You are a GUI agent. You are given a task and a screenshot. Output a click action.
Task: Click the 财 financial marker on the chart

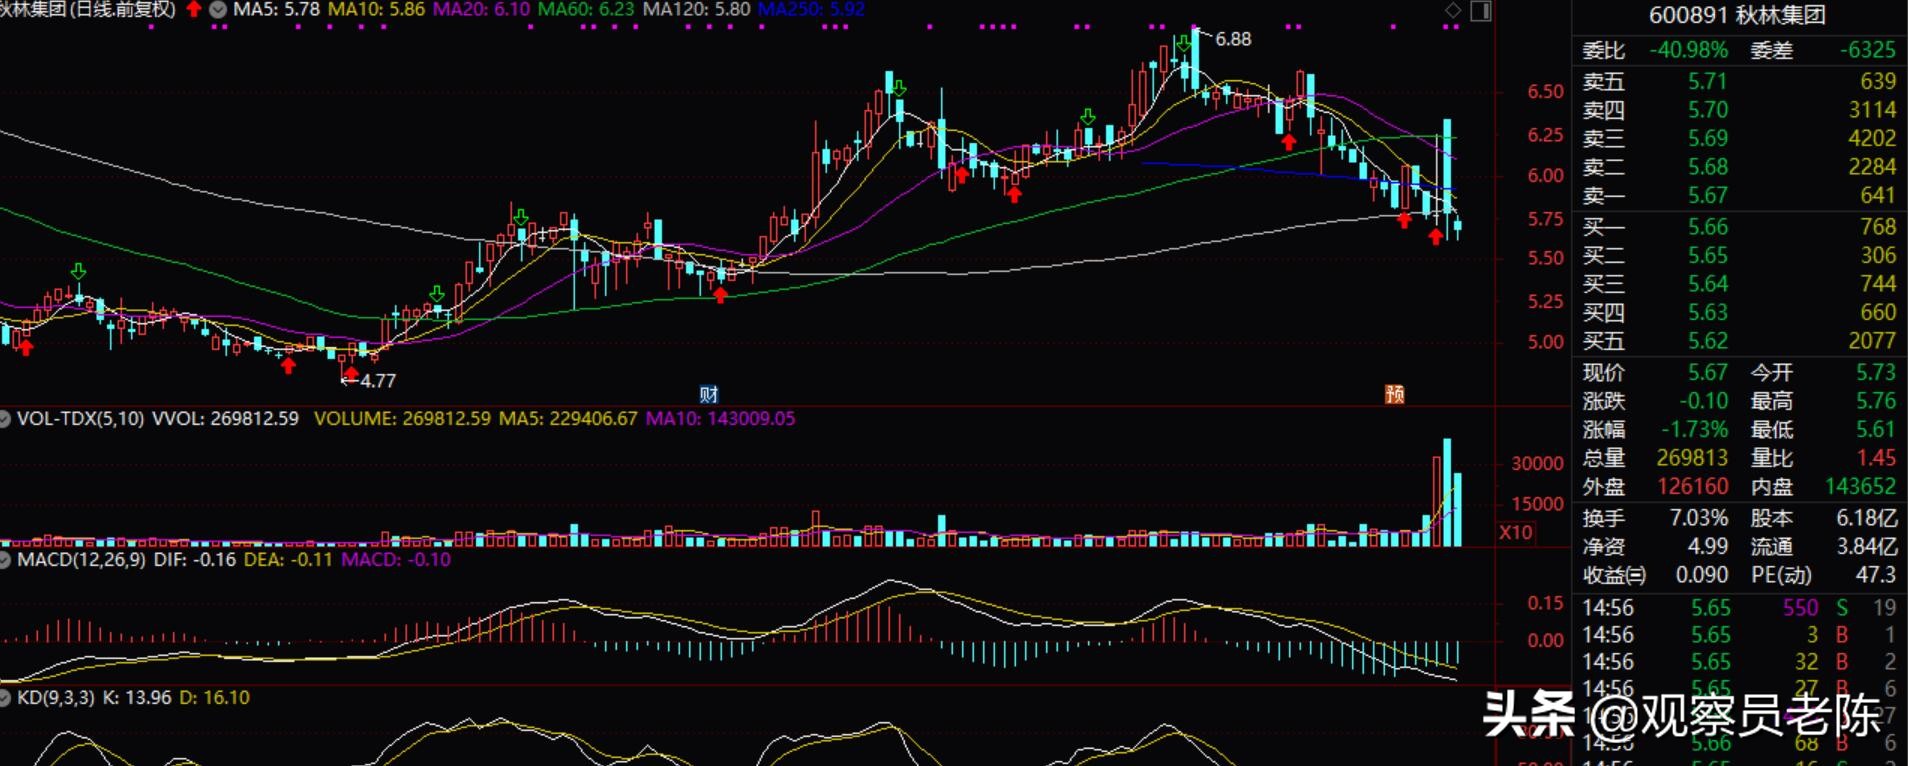pyautogui.click(x=709, y=394)
